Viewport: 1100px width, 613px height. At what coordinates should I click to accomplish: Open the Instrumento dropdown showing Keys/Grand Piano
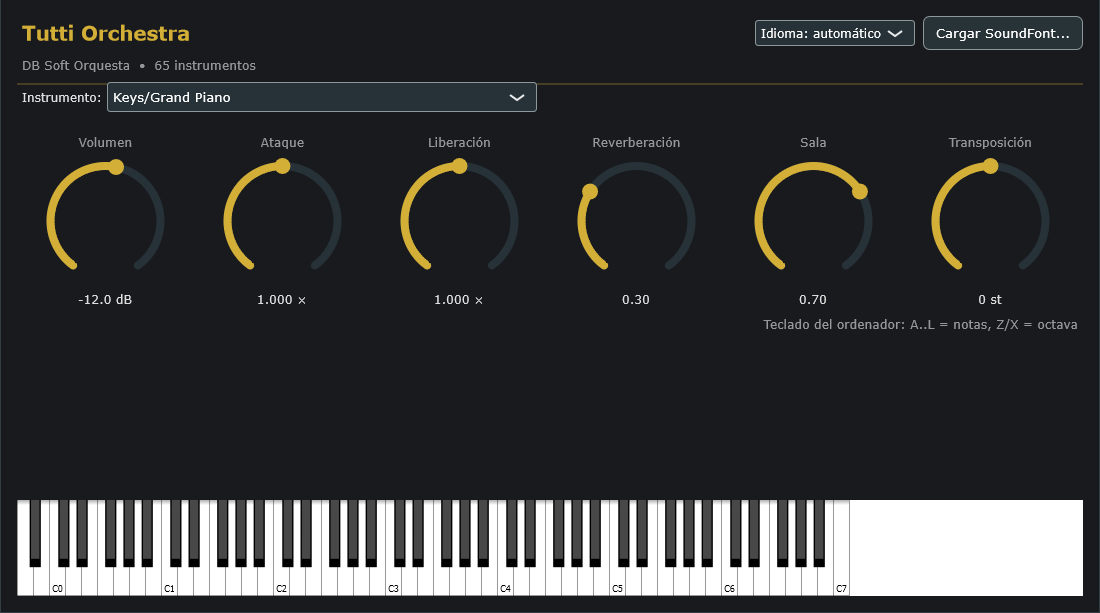point(321,97)
